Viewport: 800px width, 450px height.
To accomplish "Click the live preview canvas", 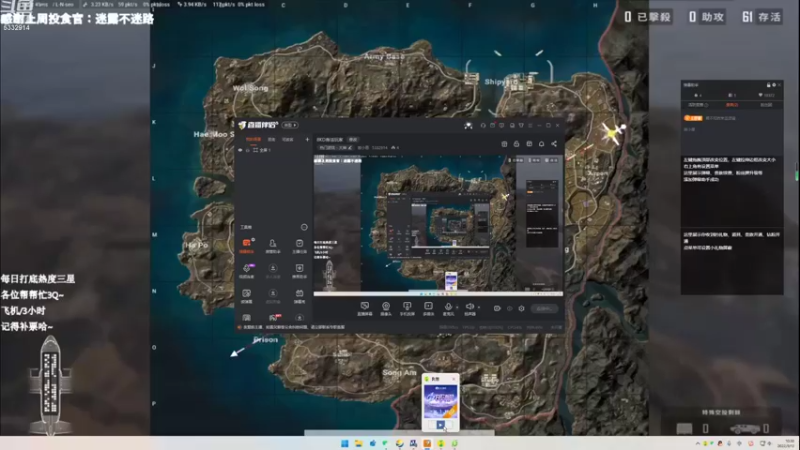I will 438,224.
